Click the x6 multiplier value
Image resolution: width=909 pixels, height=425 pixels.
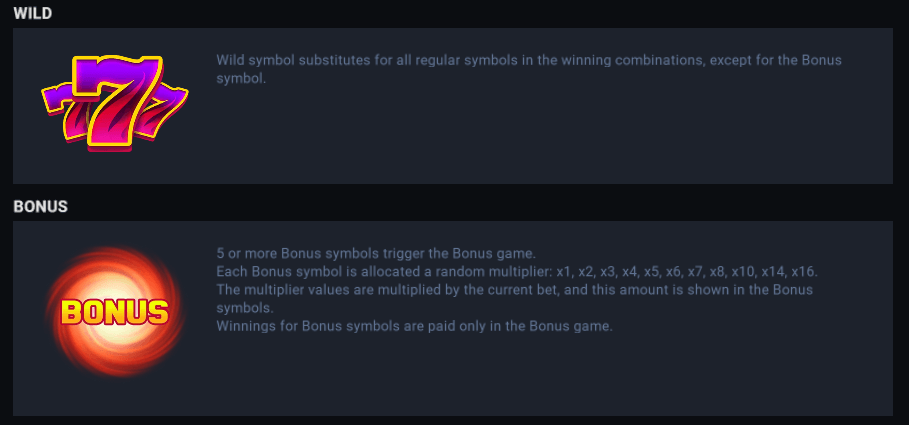click(674, 272)
